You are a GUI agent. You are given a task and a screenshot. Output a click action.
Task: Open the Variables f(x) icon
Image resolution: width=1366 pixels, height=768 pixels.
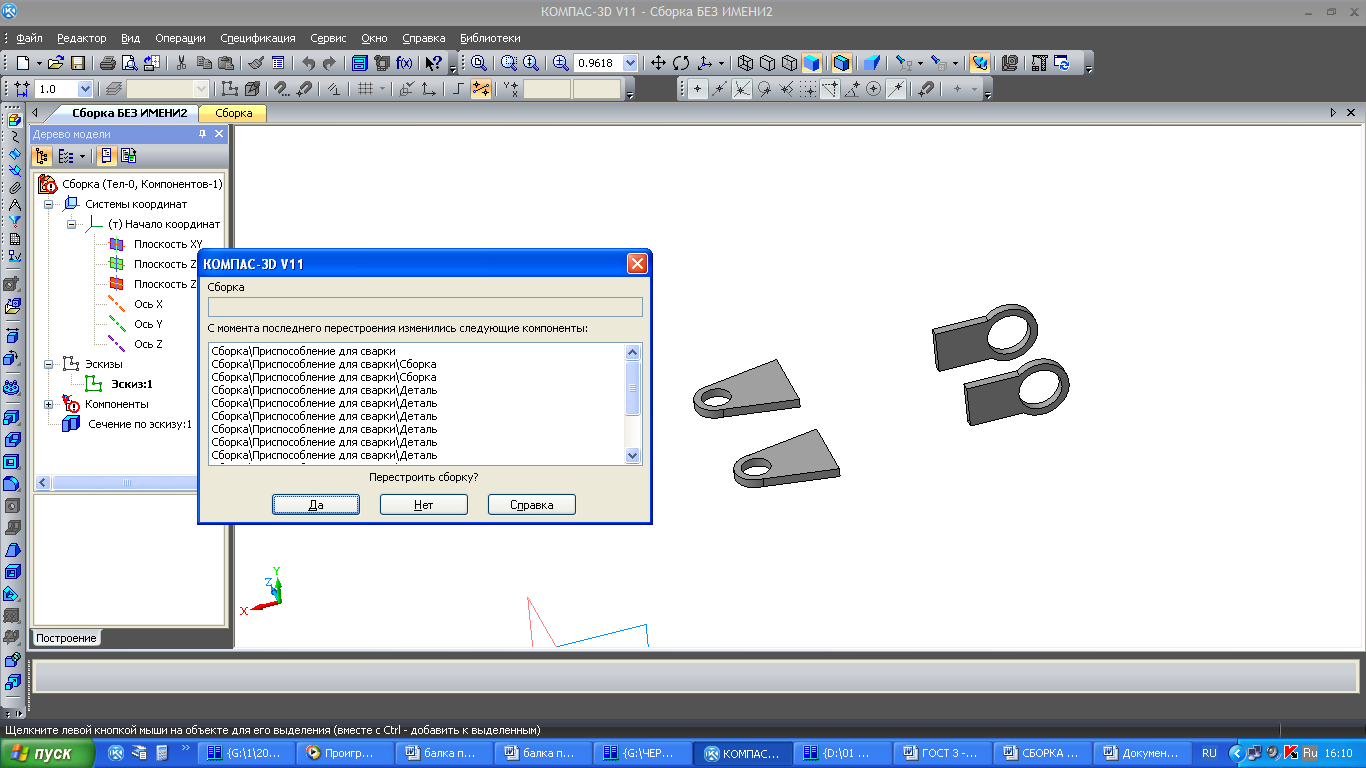click(405, 63)
